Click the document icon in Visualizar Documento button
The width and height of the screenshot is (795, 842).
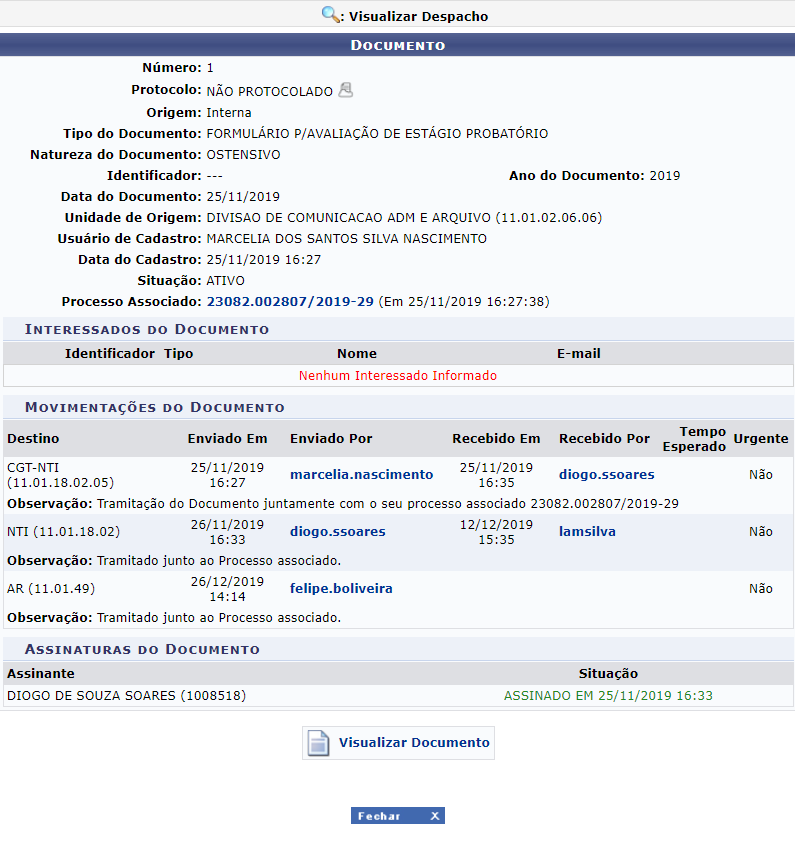pyautogui.click(x=318, y=743)
